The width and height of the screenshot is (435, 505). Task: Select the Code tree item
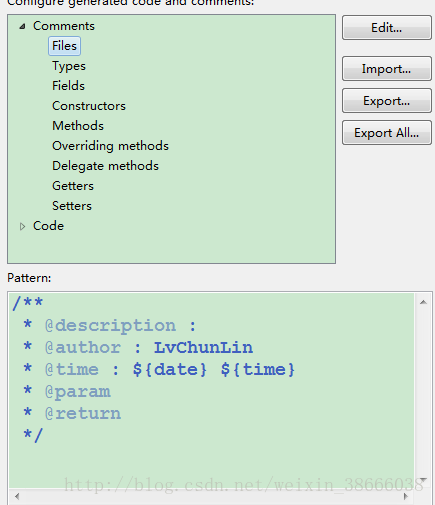point(48,226)
